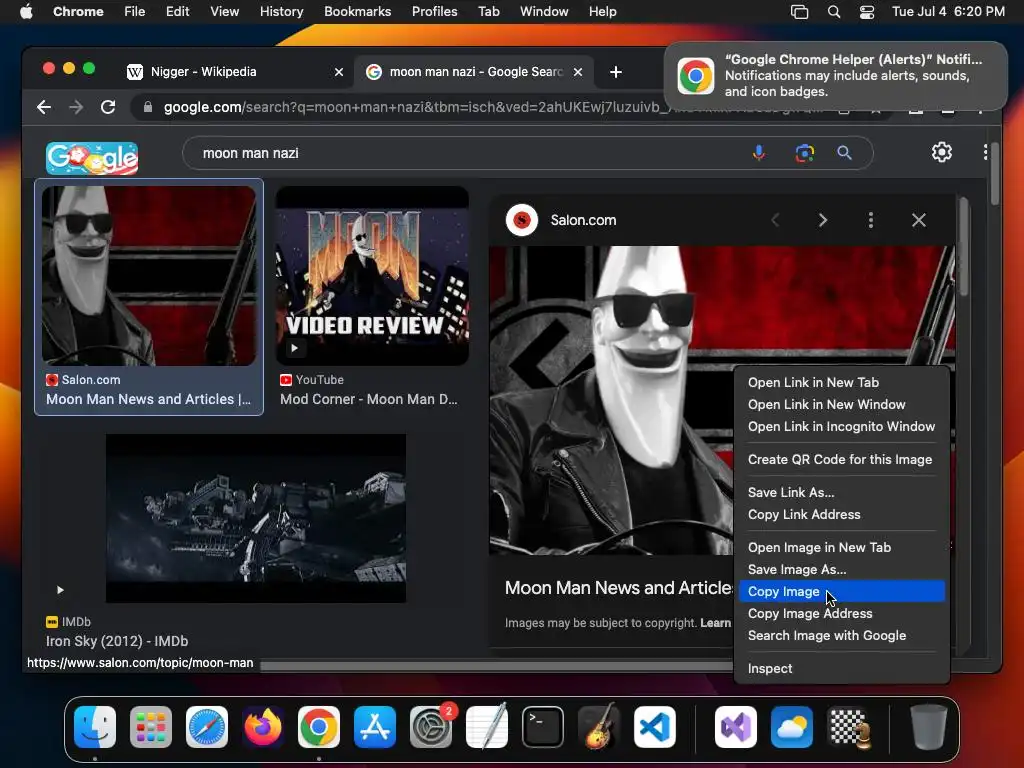Launch Terminal from the dock

point(543,727)
